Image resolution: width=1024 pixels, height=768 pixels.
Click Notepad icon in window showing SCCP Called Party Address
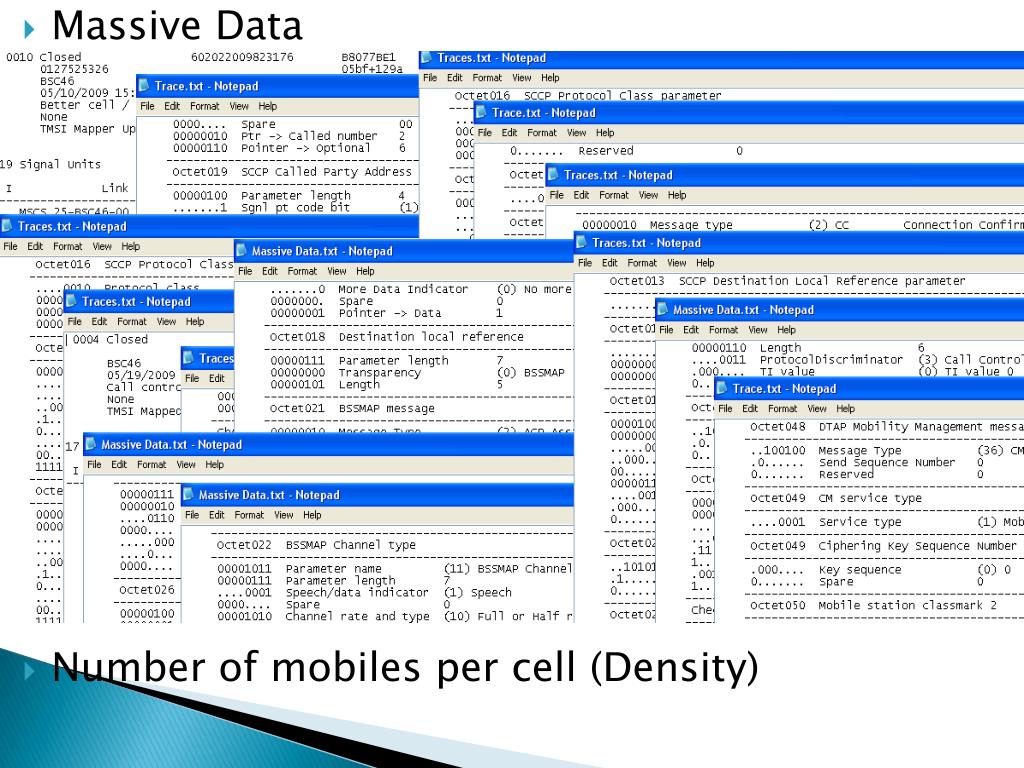point(144,86)
